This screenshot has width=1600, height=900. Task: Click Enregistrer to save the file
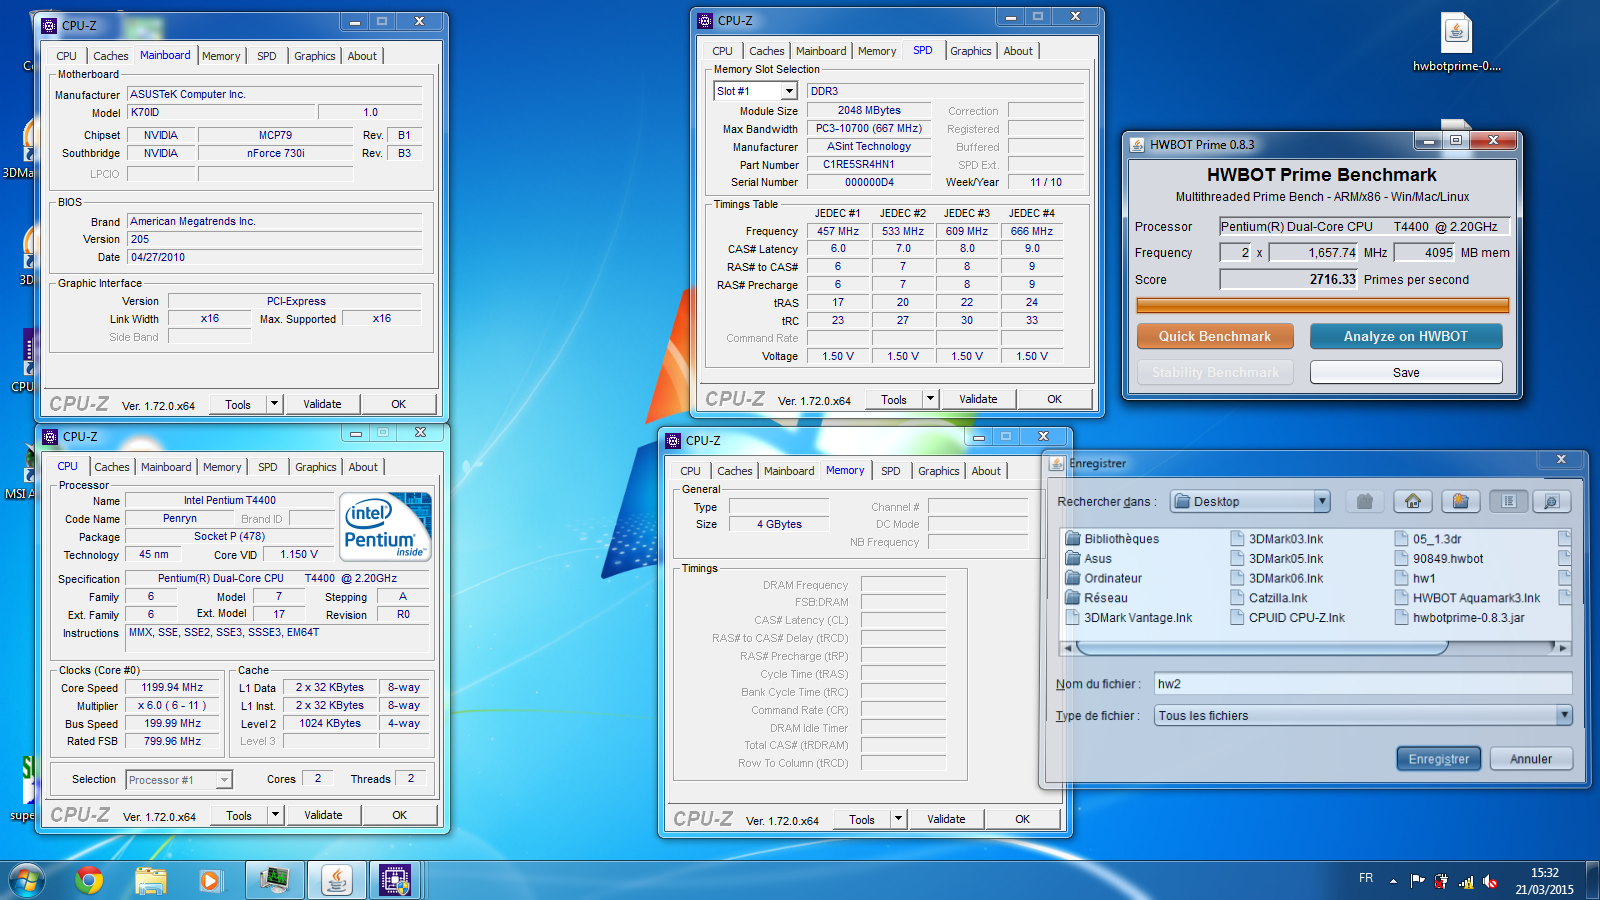[1439, 759]
